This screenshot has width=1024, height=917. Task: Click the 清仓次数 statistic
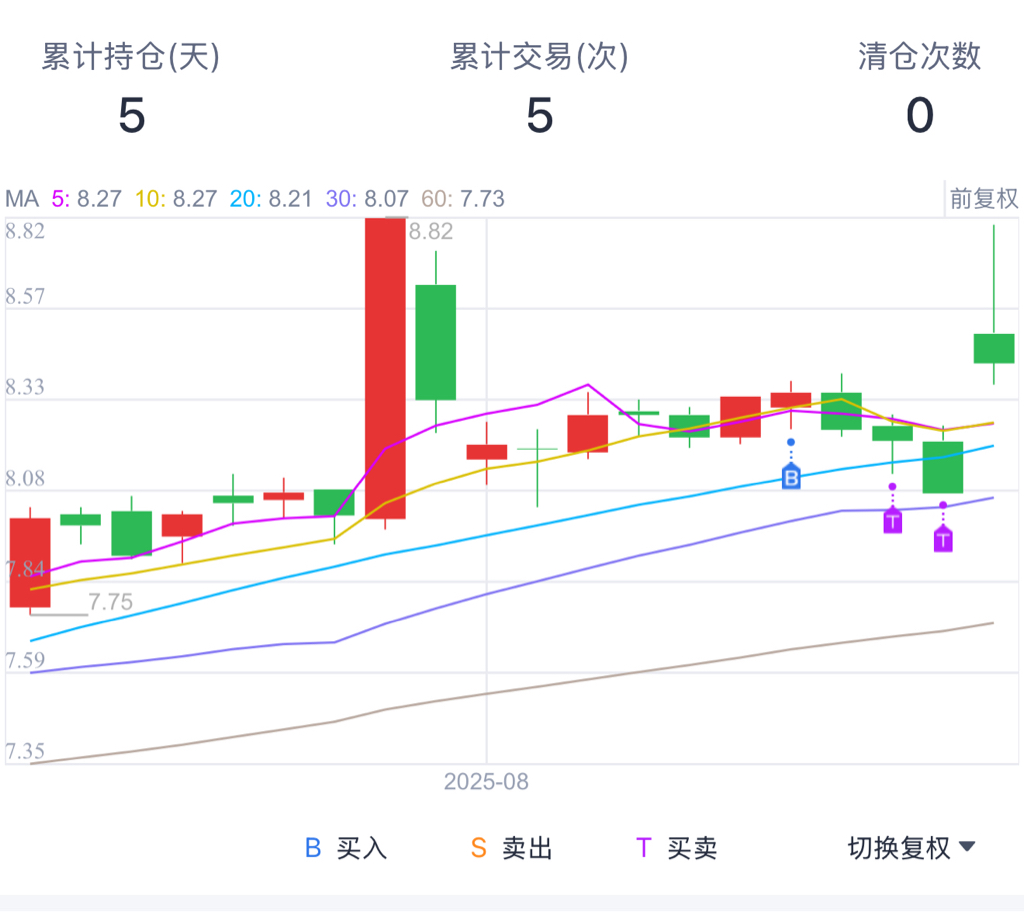click(920, 87)
